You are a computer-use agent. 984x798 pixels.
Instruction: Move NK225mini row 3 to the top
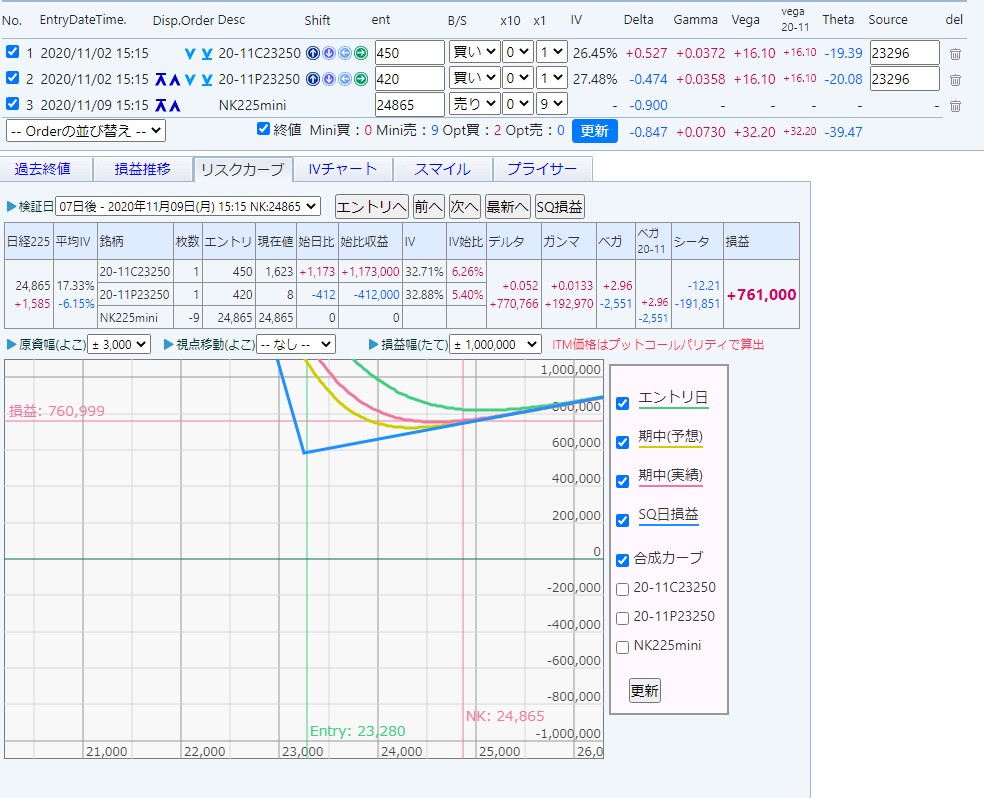(x=161, y=105)
